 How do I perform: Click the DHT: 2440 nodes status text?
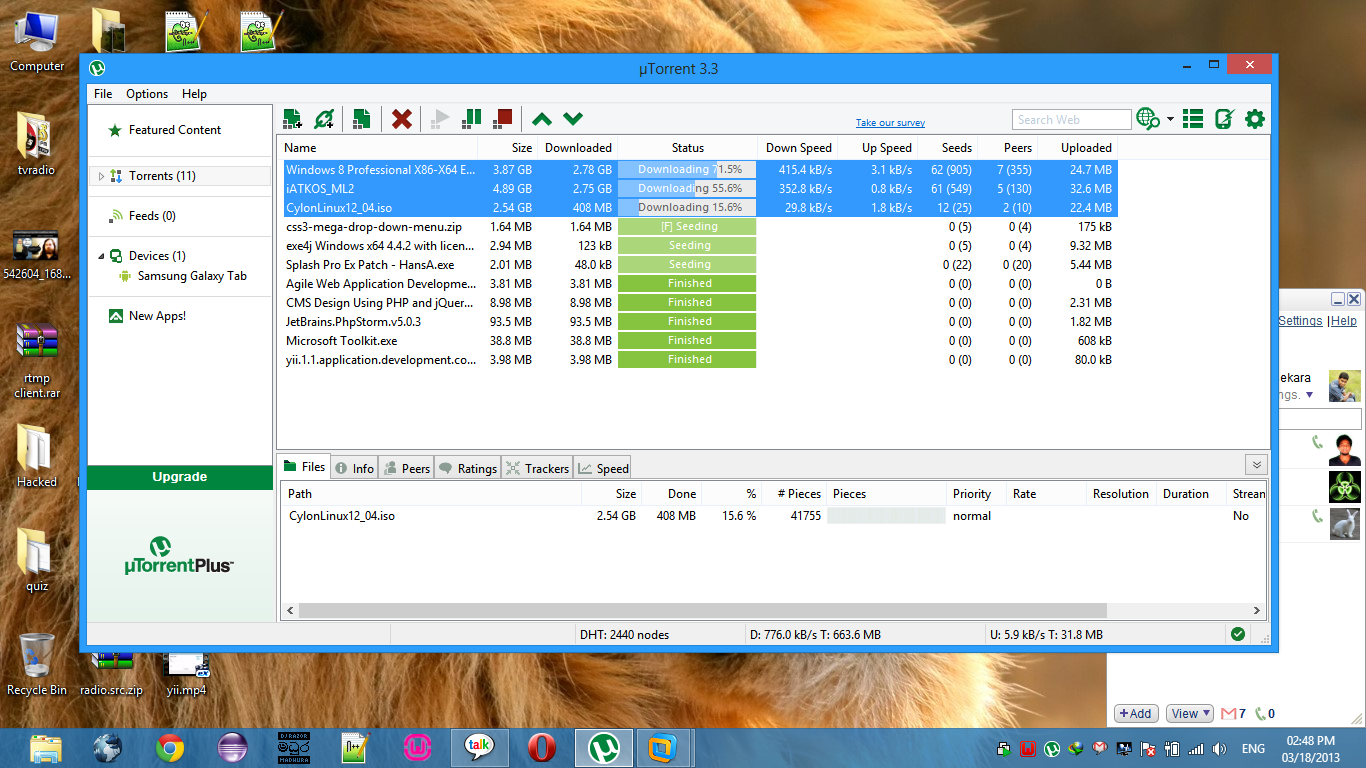624,635
